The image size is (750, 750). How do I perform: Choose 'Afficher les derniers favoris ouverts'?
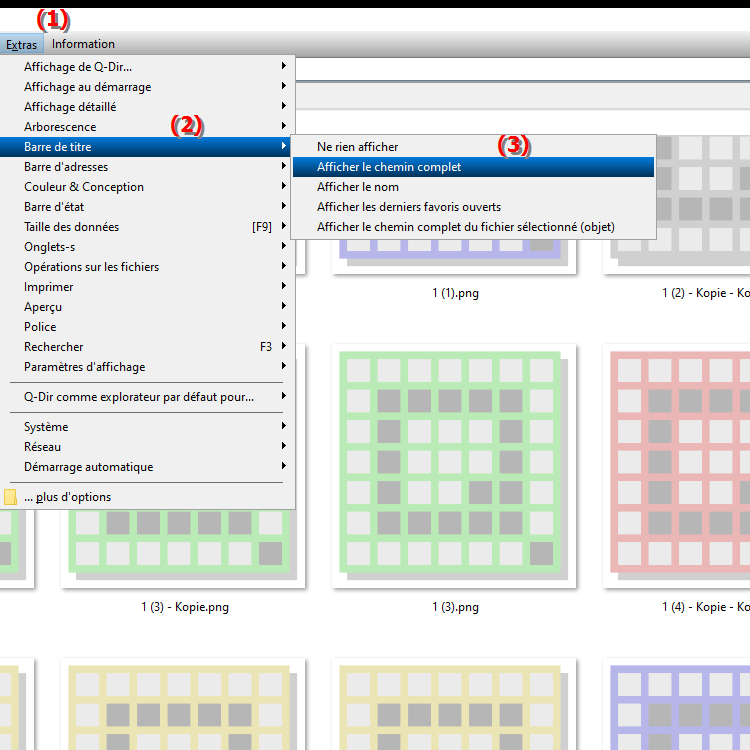point(473,207)
